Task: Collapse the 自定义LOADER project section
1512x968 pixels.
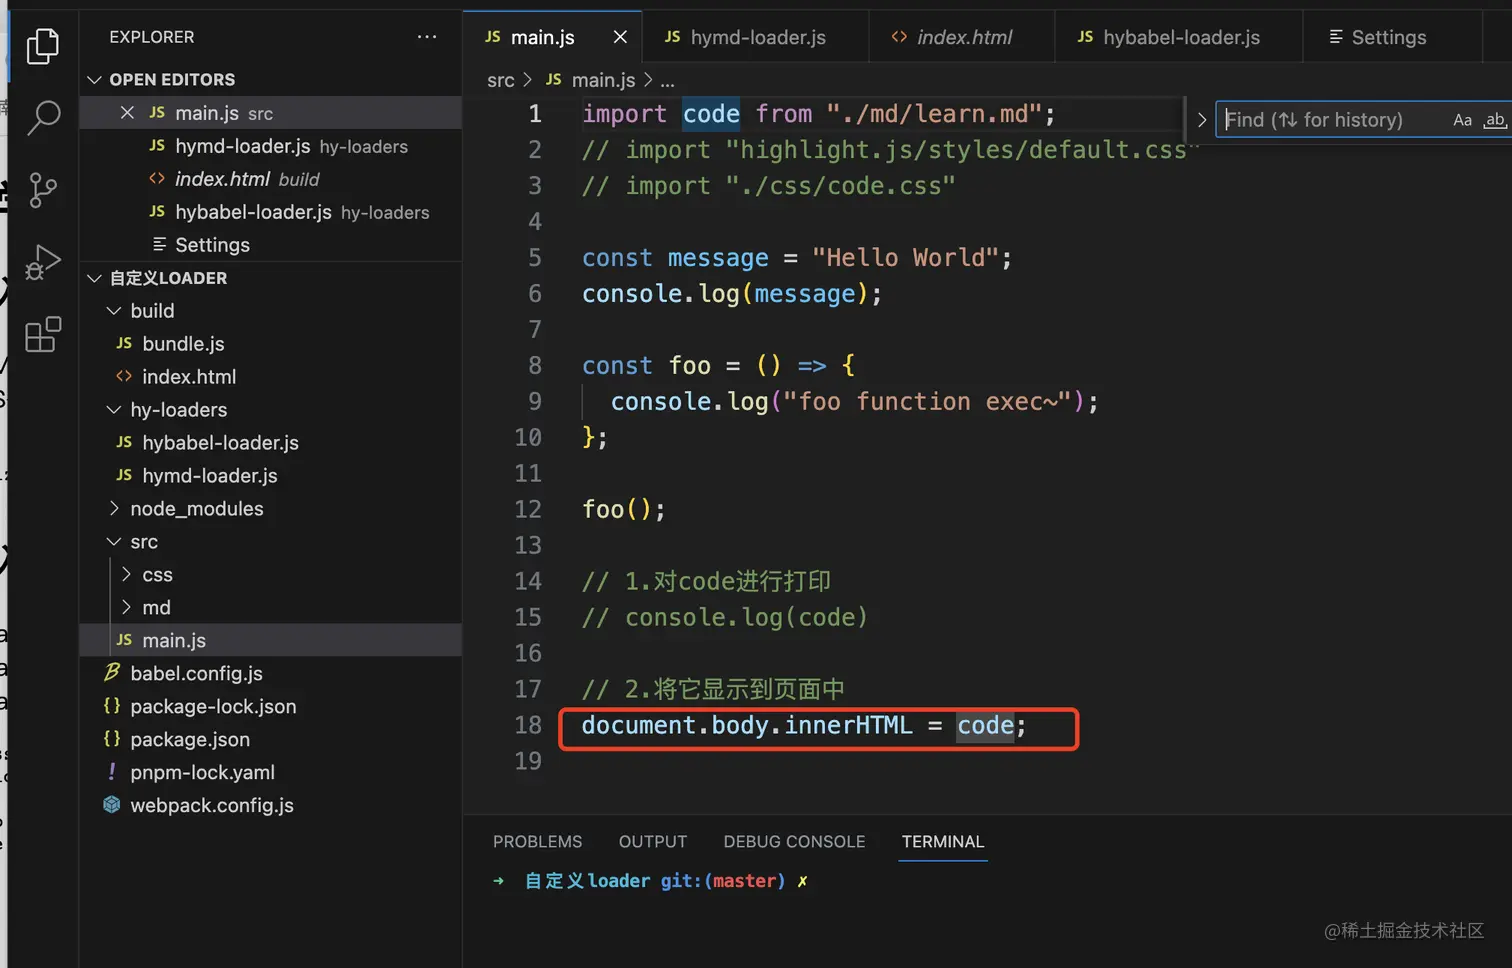Action: (95, 278)
